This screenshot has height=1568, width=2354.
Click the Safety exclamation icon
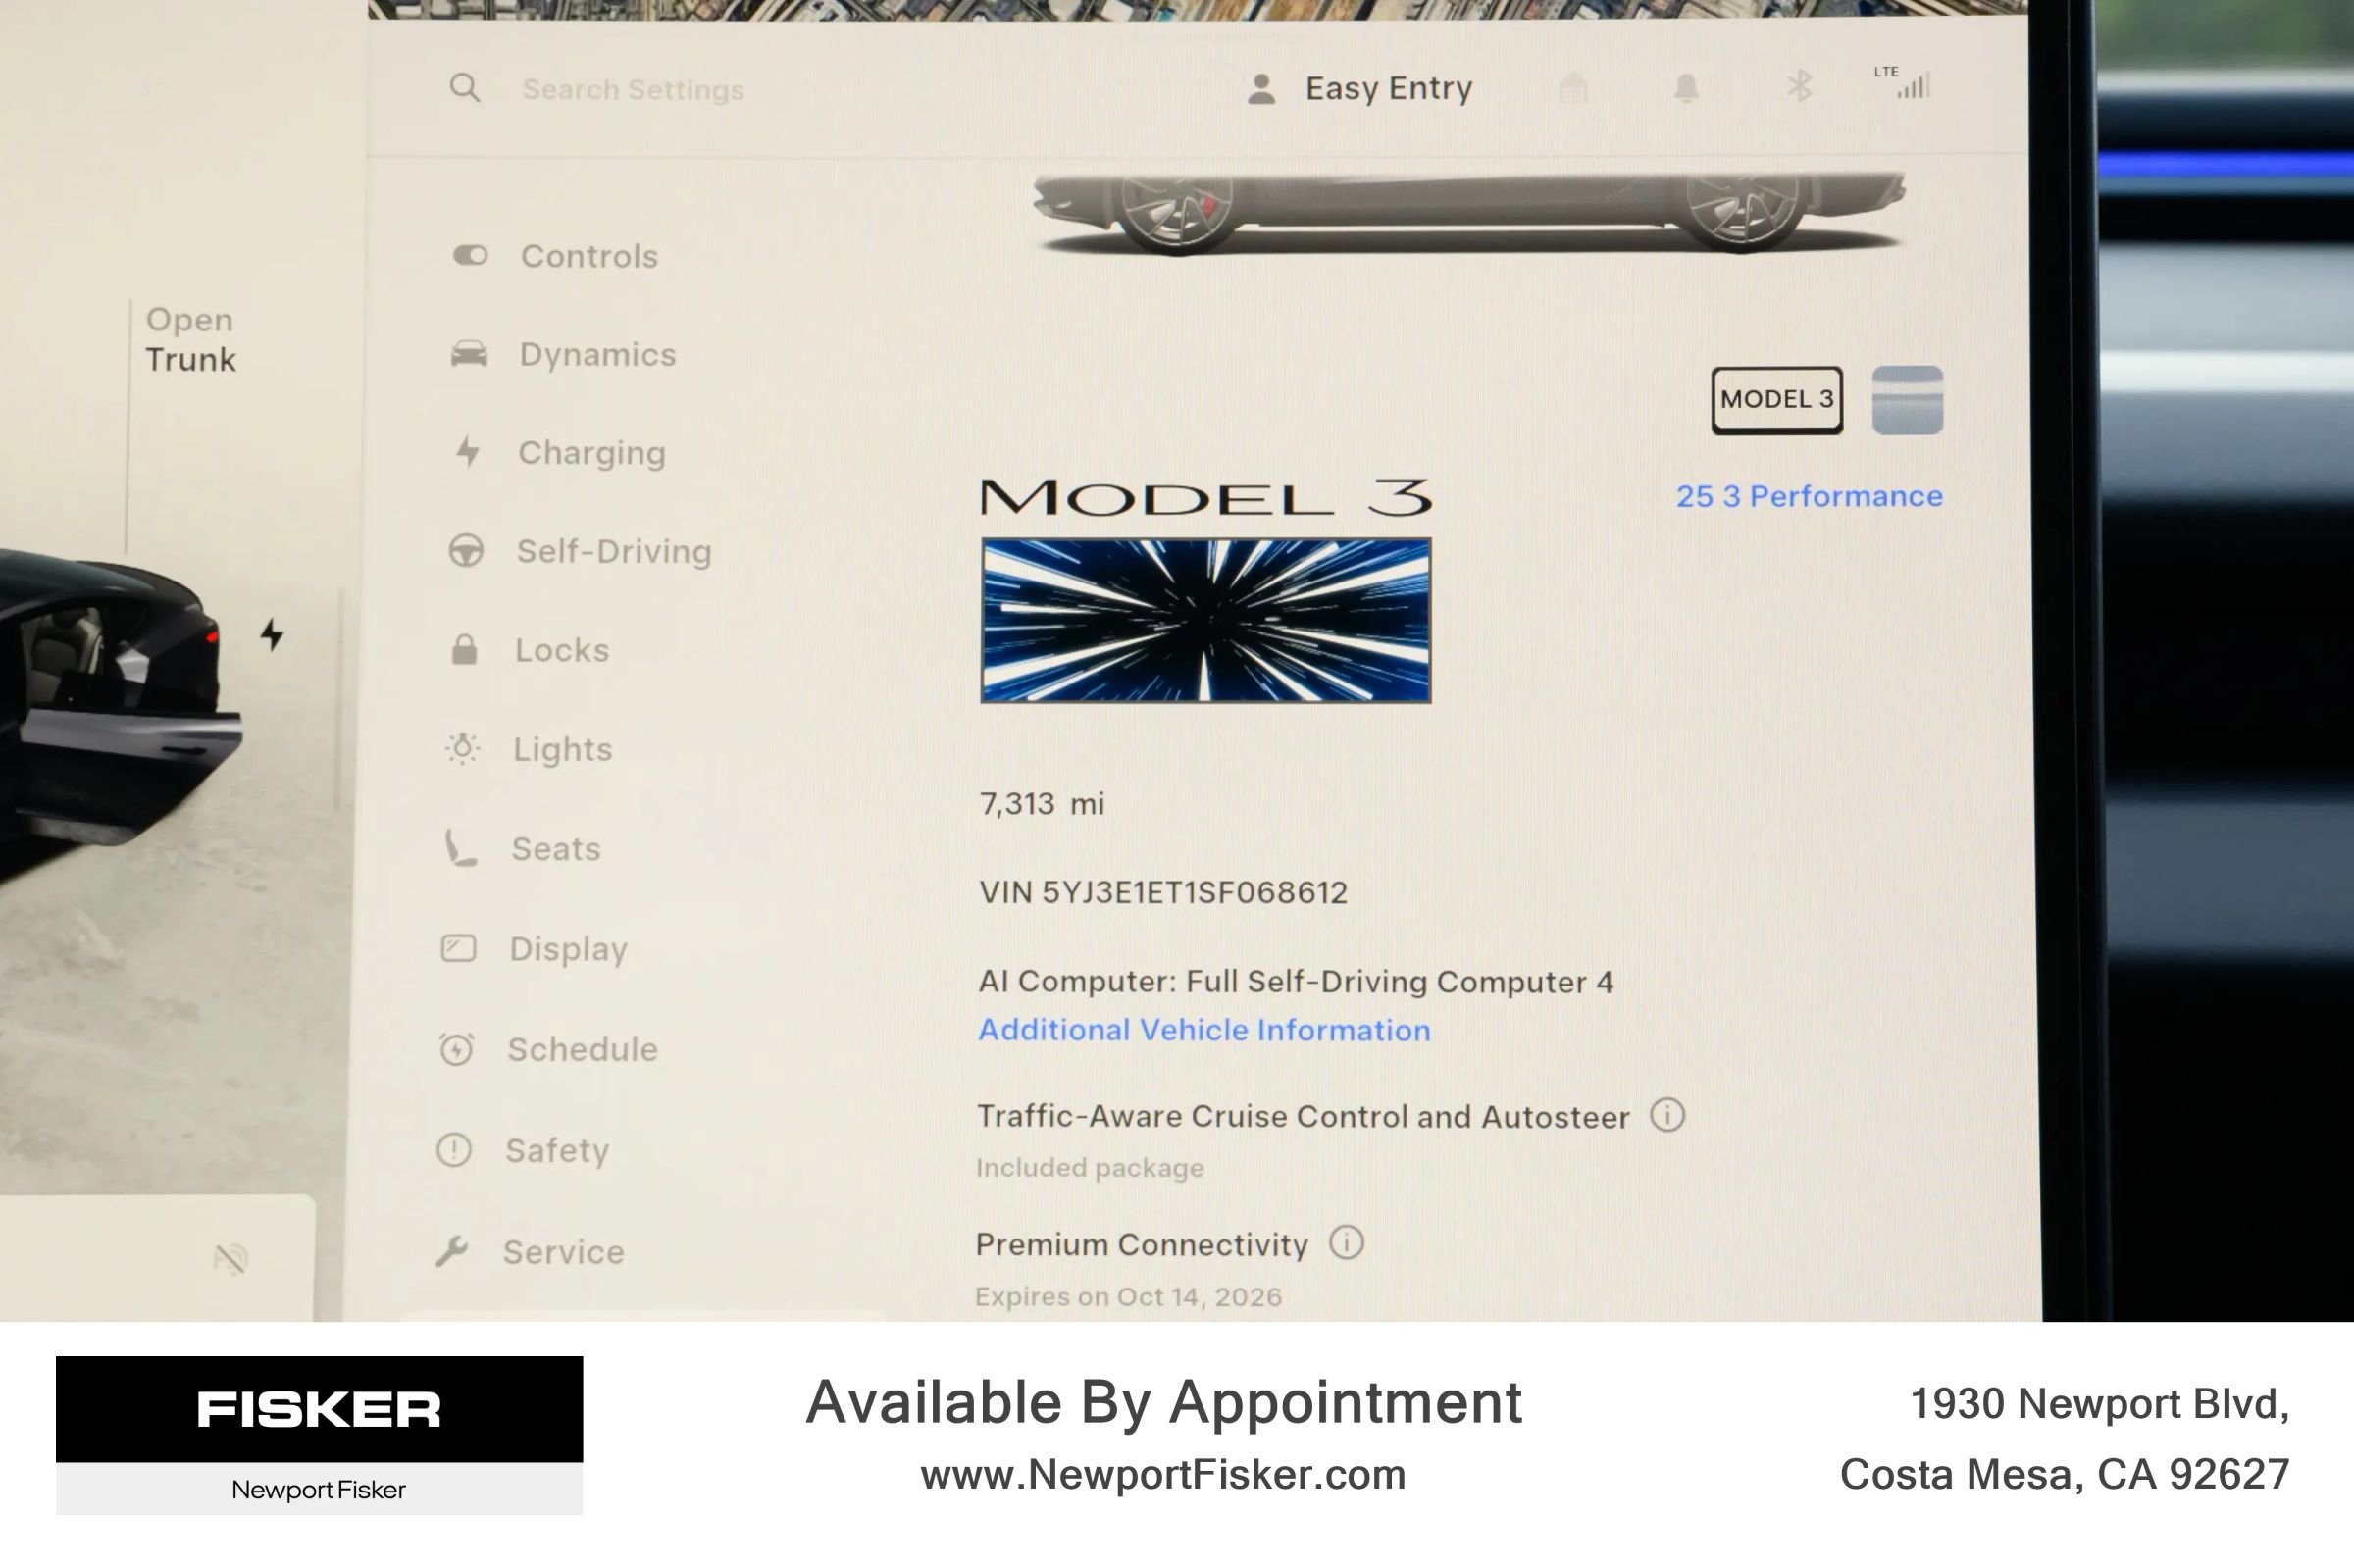[454, 1150]
